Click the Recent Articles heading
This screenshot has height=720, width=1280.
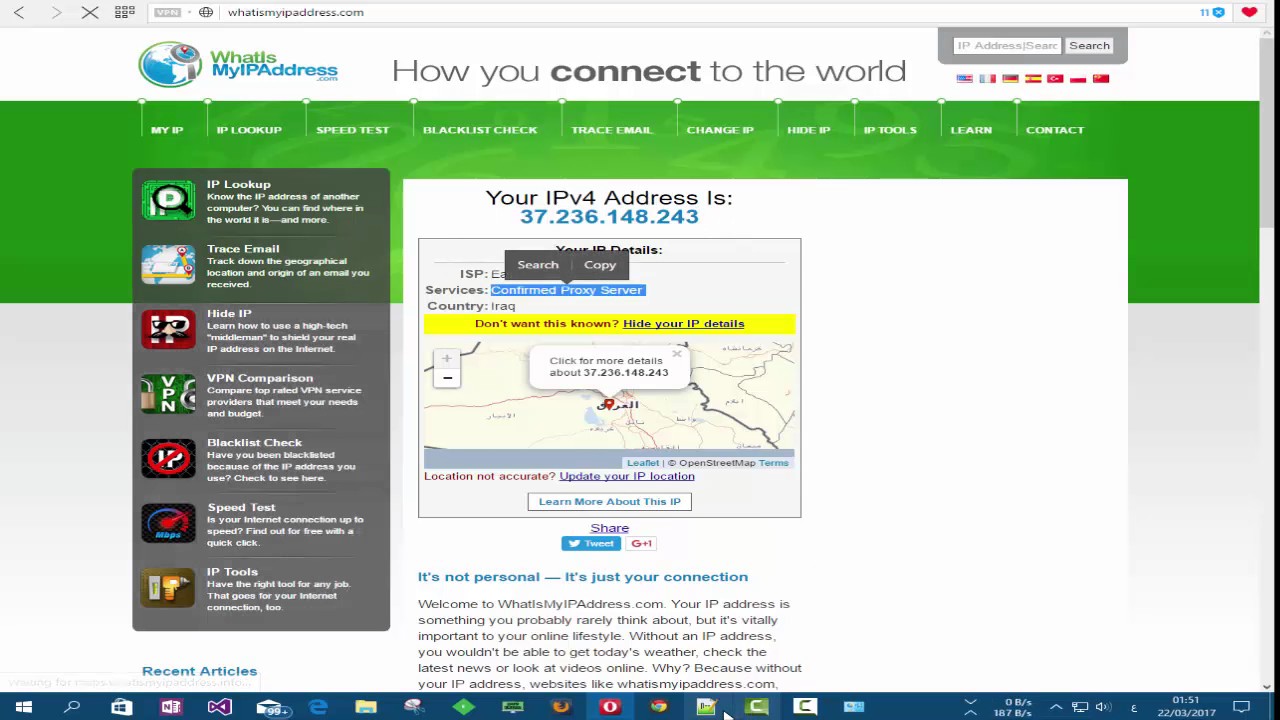(200, 671)
